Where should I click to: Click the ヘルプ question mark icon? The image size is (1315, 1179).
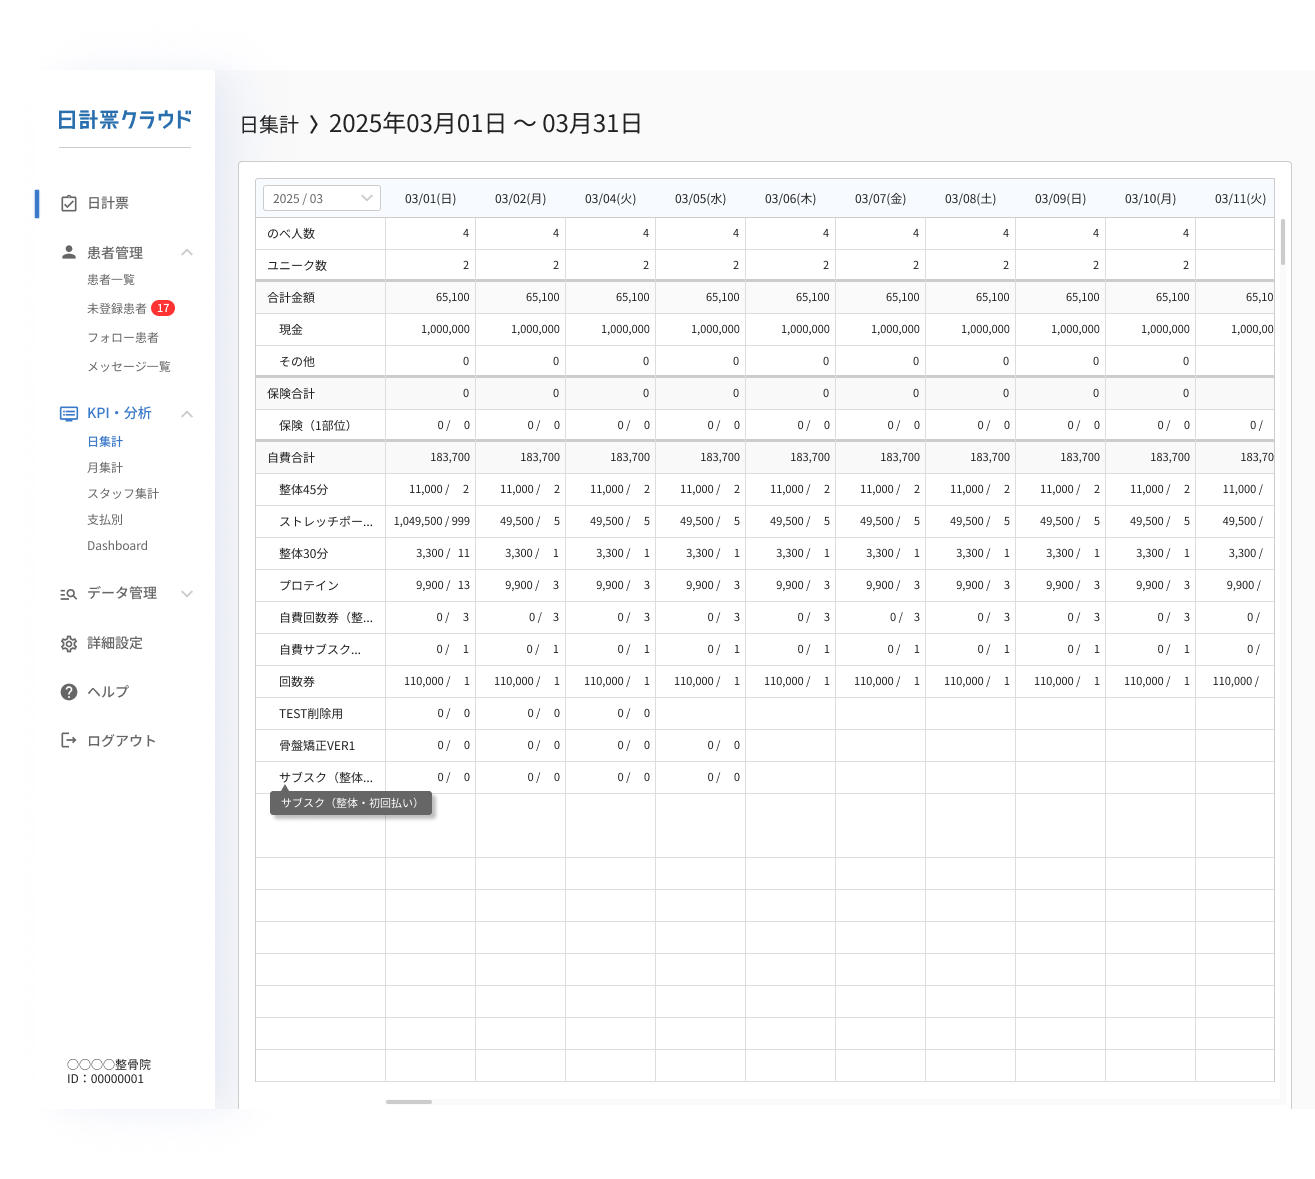(x=68, y=691)
